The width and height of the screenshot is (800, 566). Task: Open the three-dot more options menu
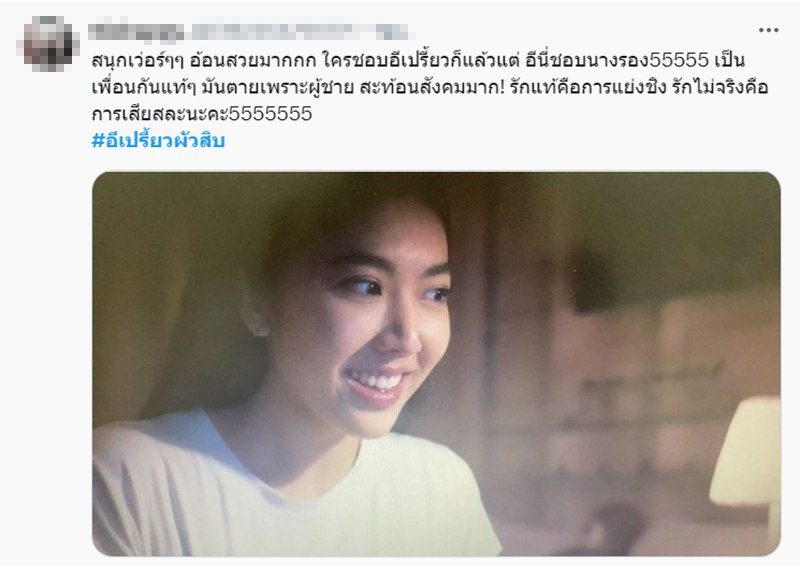768,30
